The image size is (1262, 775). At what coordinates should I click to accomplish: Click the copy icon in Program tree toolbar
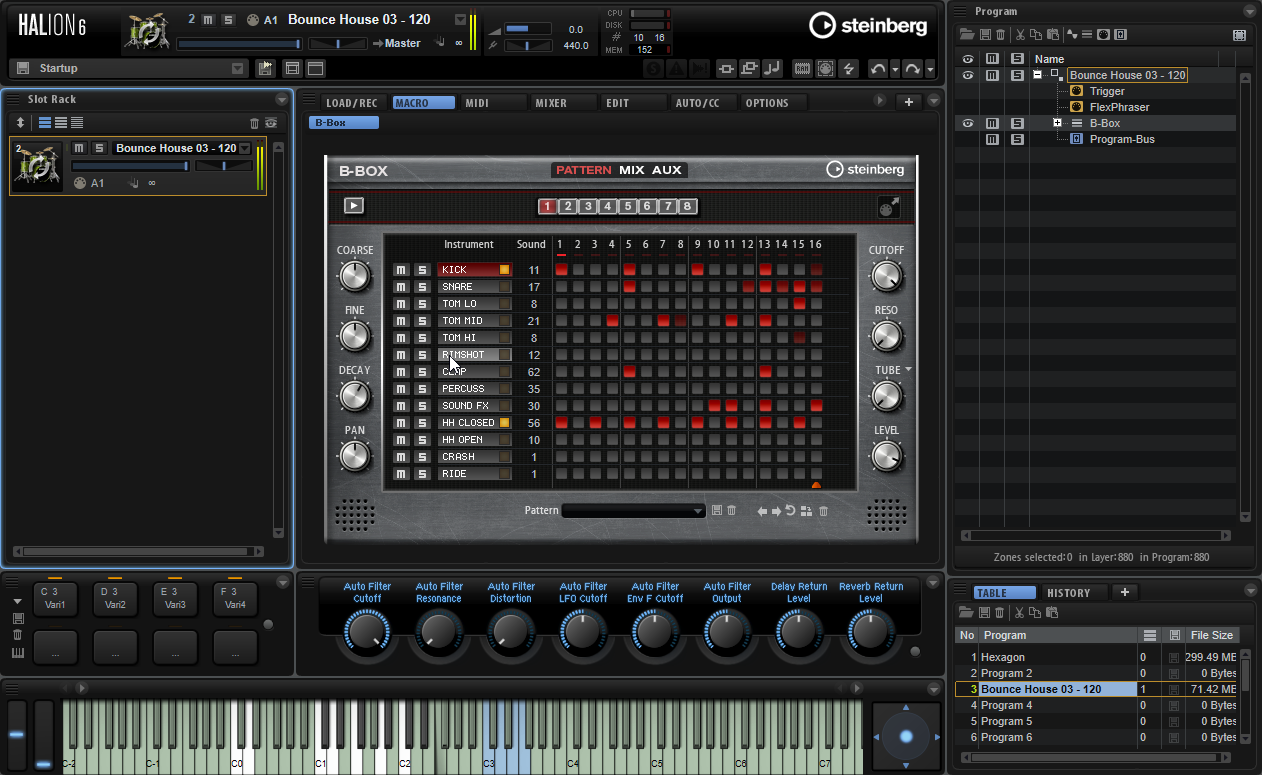click(1037, 34)
